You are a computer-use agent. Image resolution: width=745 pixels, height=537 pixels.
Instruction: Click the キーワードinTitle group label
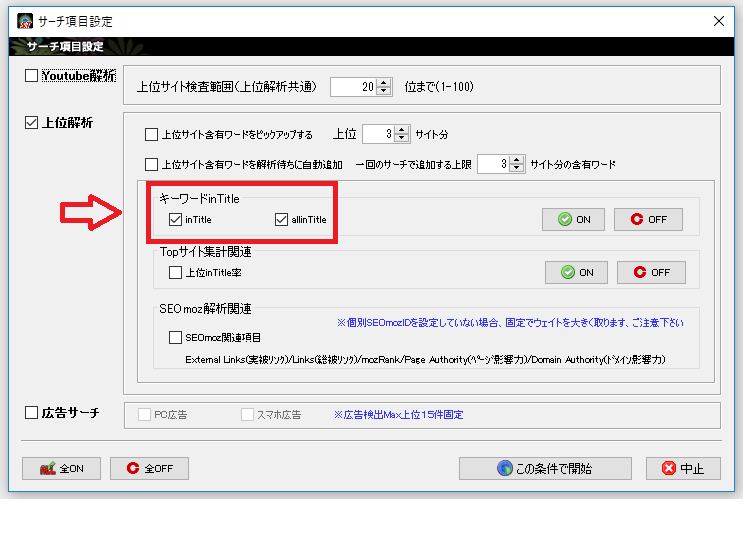pos(199,199)
